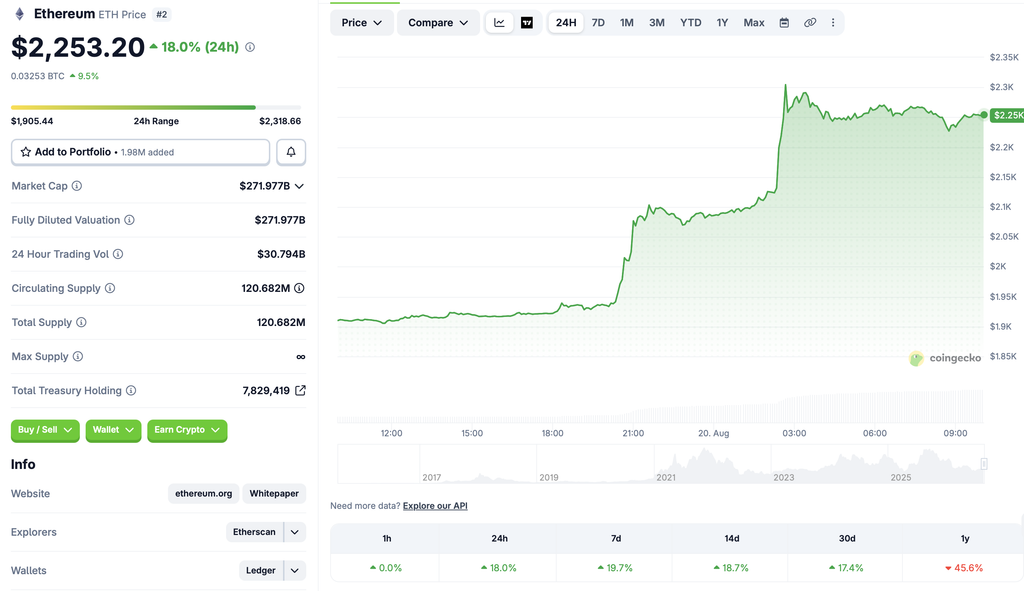Viewport: 1024px width, 591px height.
Task: Open the calendar date range icon
Action: (784, 23)
